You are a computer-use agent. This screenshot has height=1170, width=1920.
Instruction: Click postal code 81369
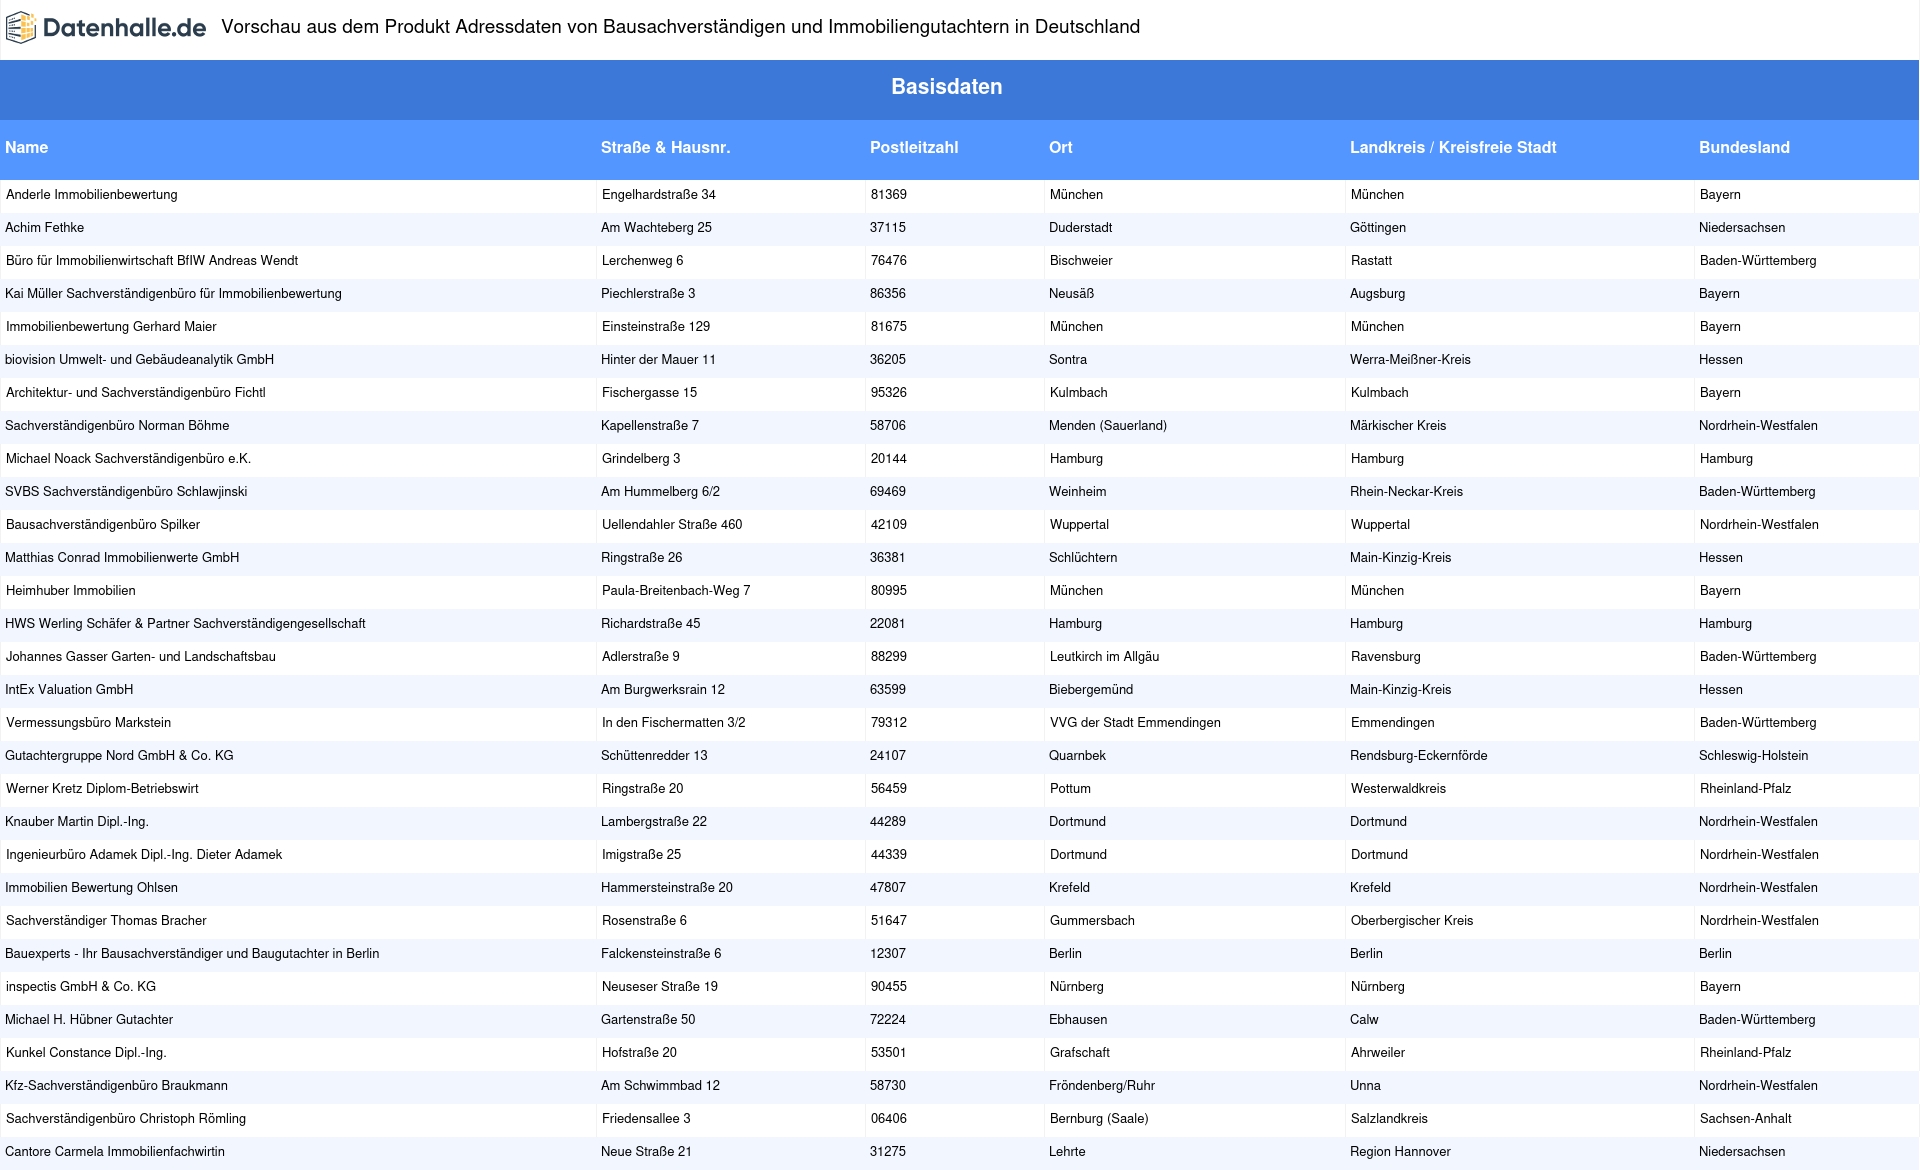click(x=889, y=195)
